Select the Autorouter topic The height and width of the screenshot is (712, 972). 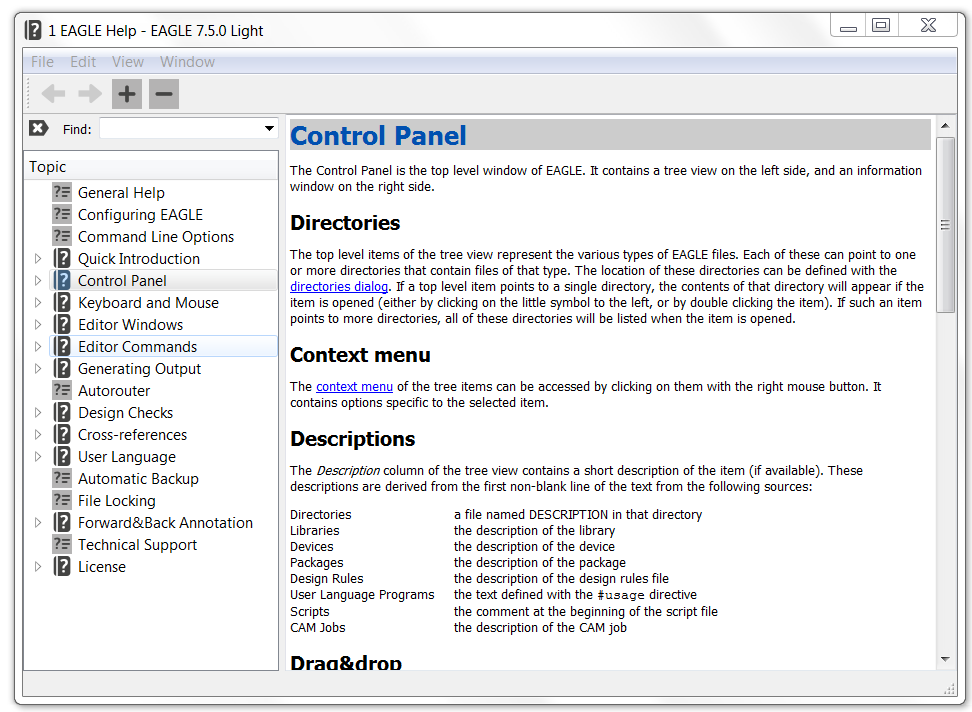pyautogui.click(x=114, y=390)
